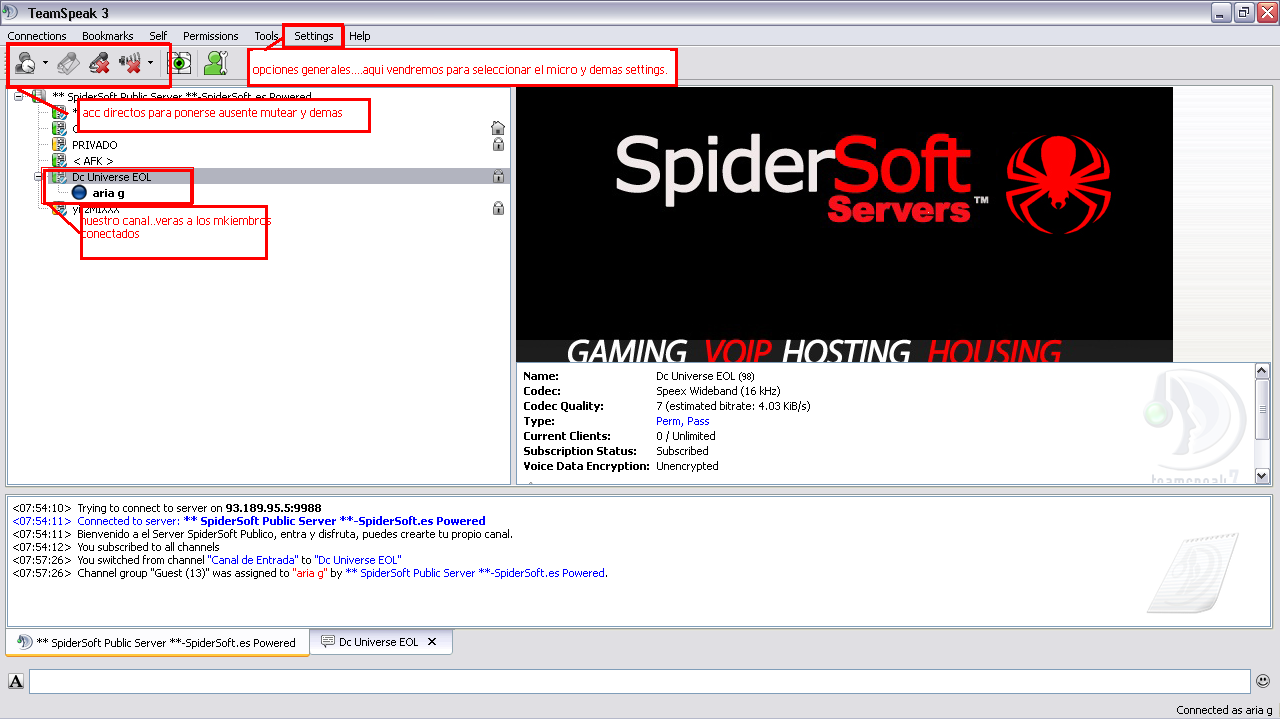This screenshot has width=1280, height=720.
Task: Click the blue status ball beside aria g
Action: pos(80,193)
